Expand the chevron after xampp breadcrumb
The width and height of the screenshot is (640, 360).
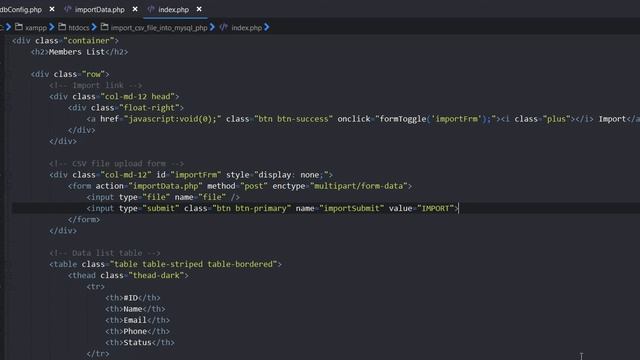point(52,27)
